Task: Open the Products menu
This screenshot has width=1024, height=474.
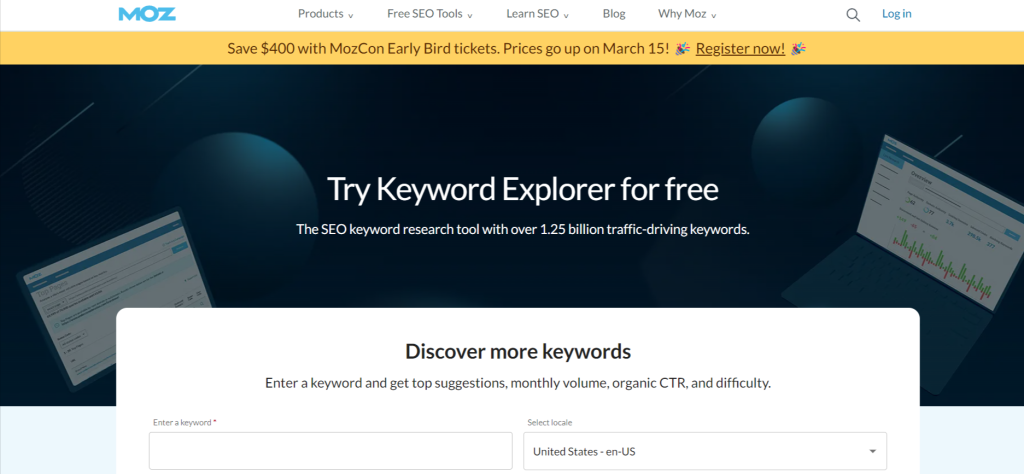Action: pos(326,14)
